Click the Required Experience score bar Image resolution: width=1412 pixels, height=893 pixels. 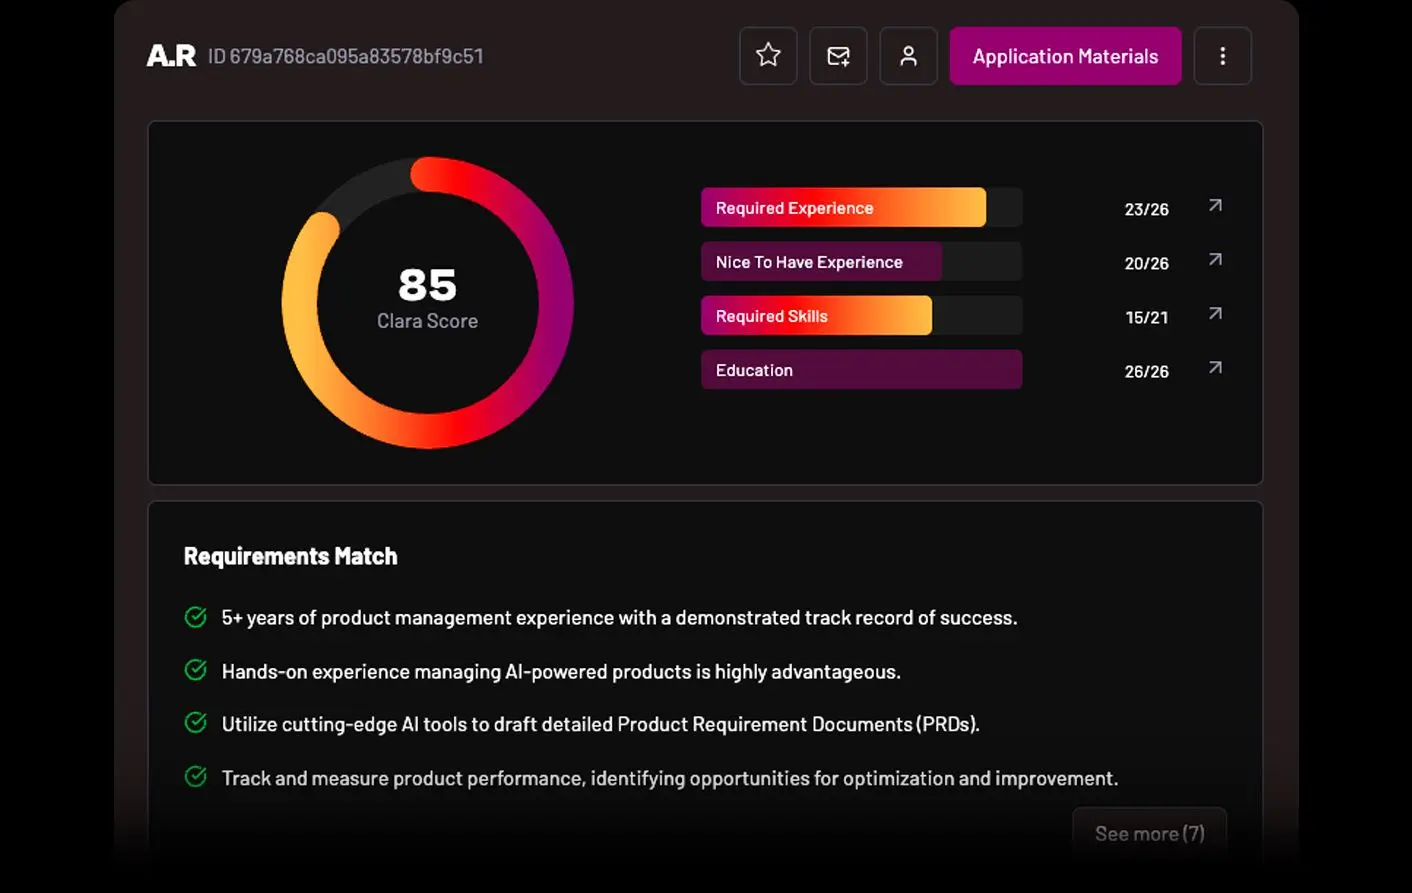pos(861,207)
